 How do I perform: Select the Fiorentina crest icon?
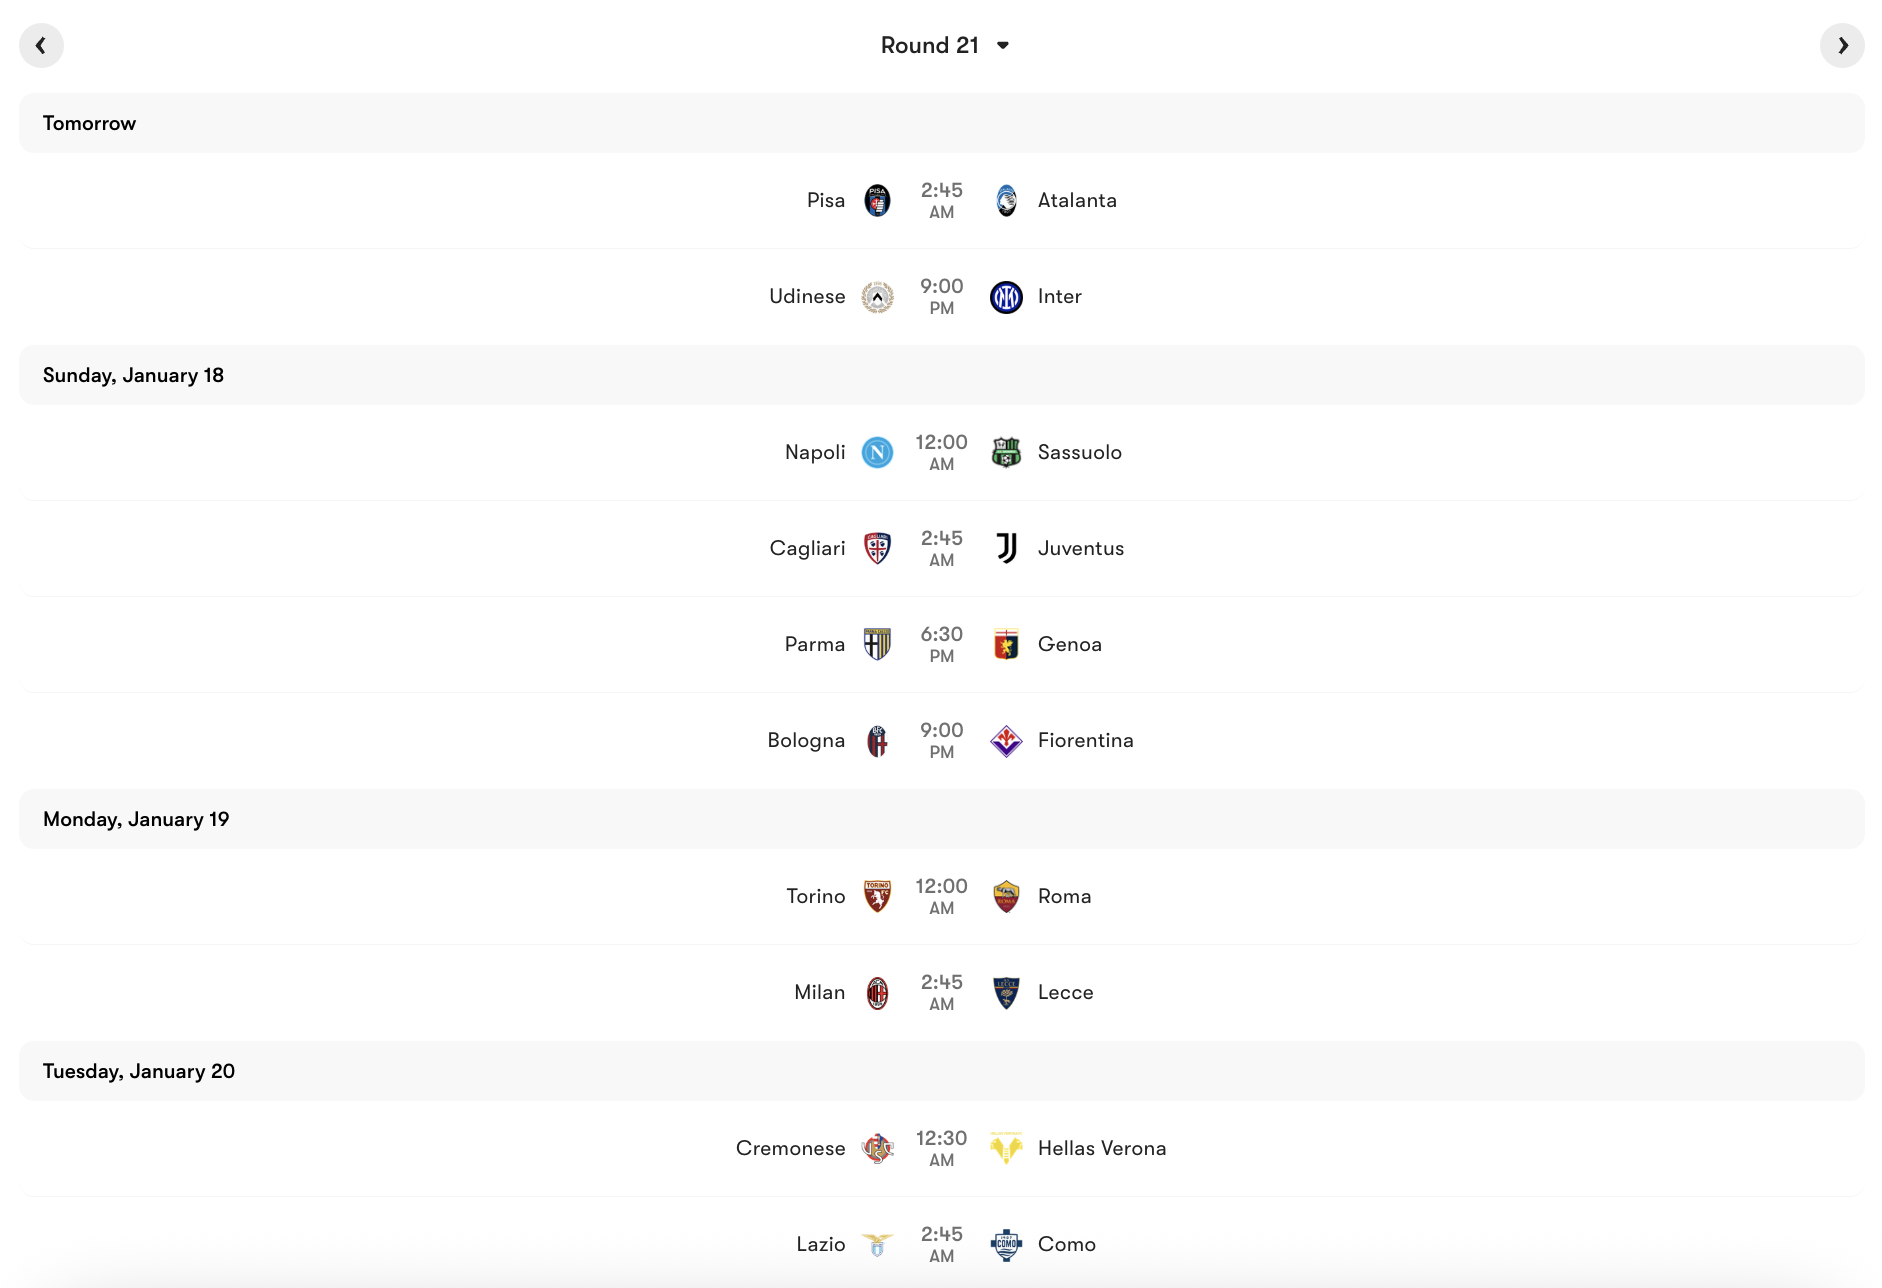1005,740
